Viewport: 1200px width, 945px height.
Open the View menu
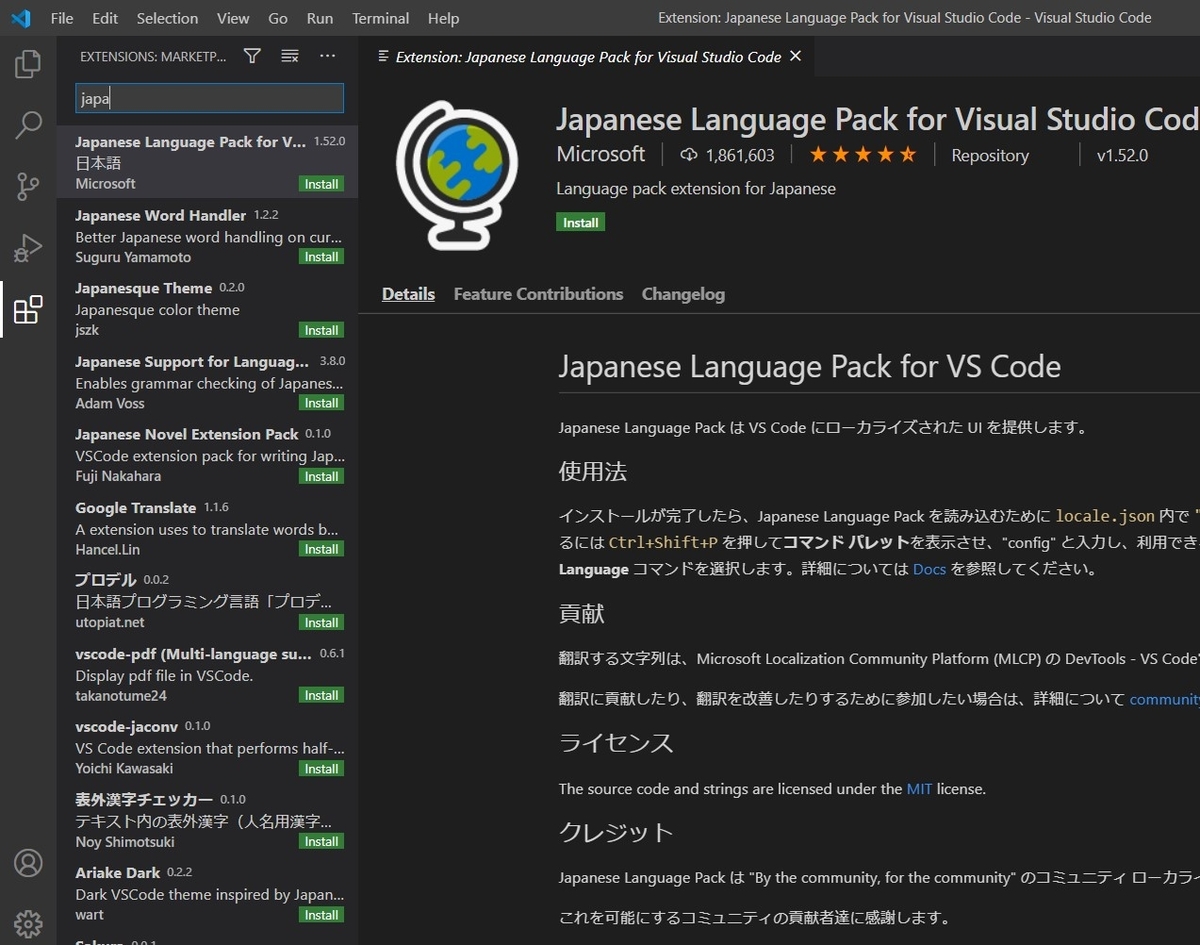(x=233, y=18)
